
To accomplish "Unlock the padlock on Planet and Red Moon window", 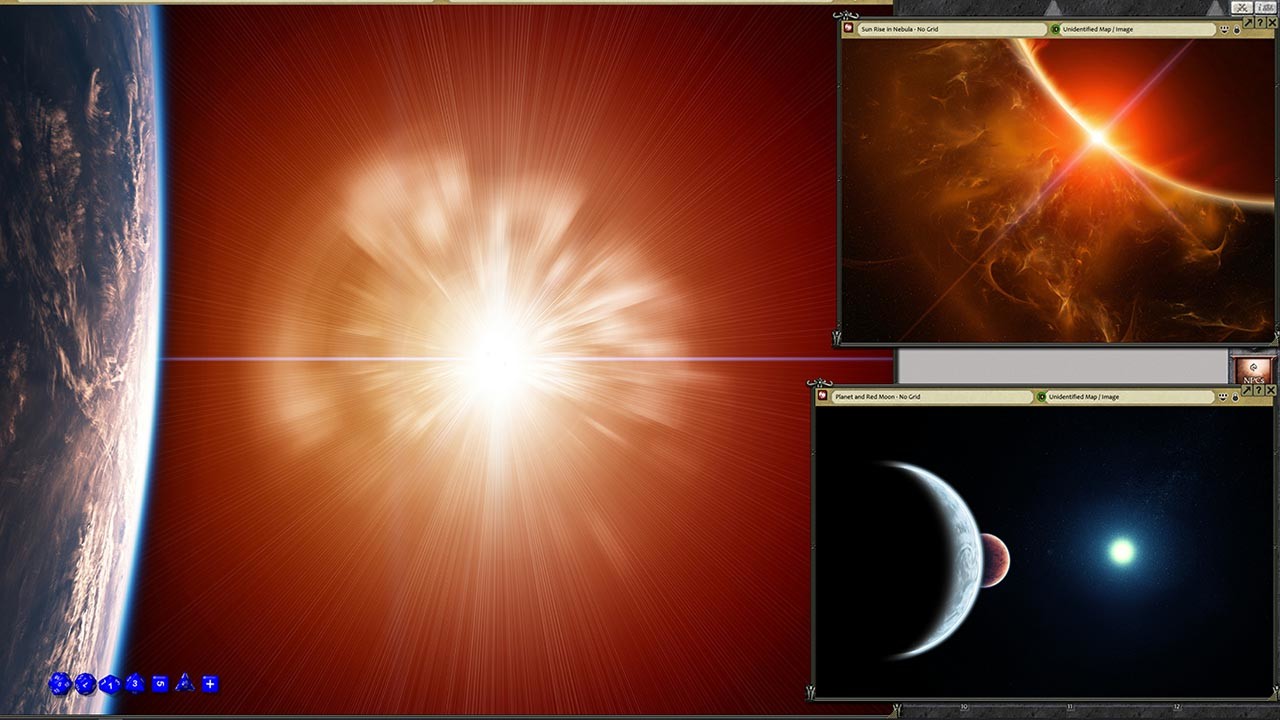I will tap(1235, 397).
